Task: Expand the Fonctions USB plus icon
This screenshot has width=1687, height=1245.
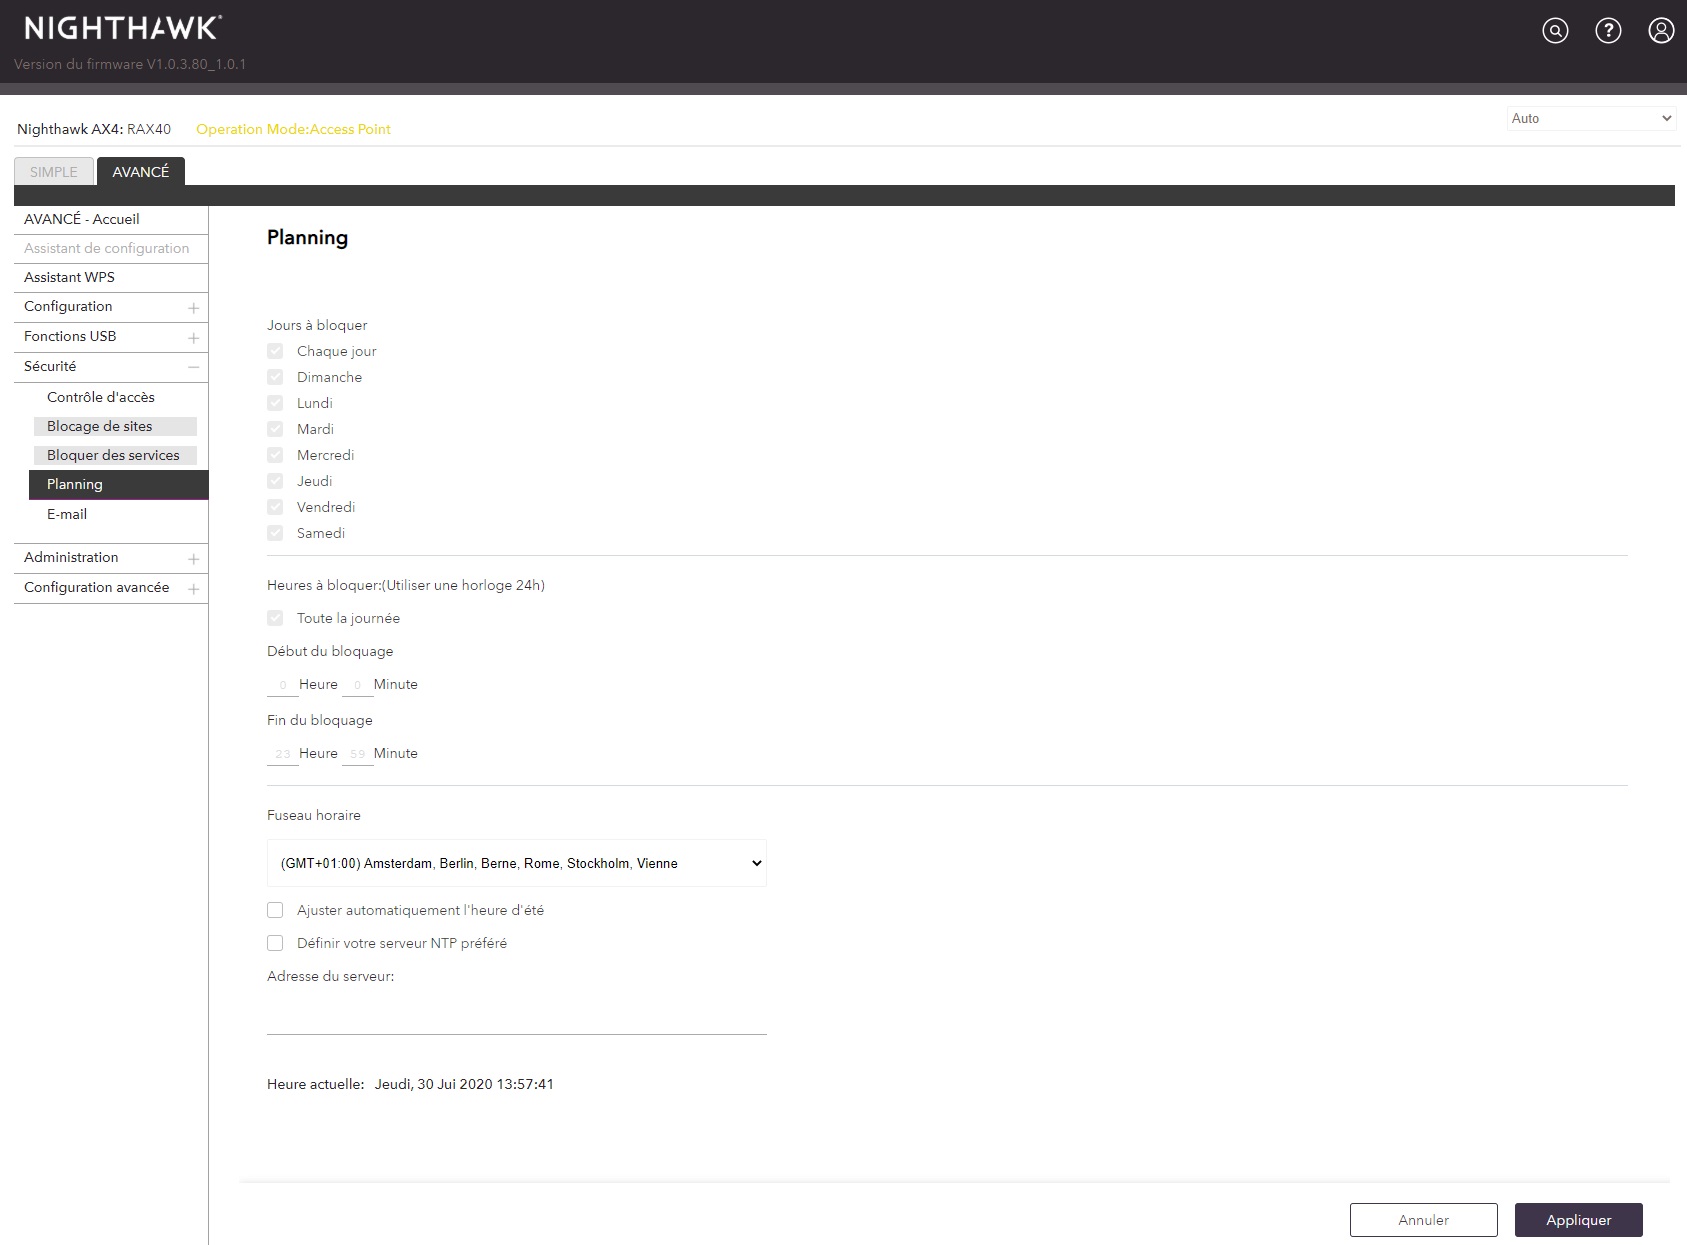Action: 194,338
